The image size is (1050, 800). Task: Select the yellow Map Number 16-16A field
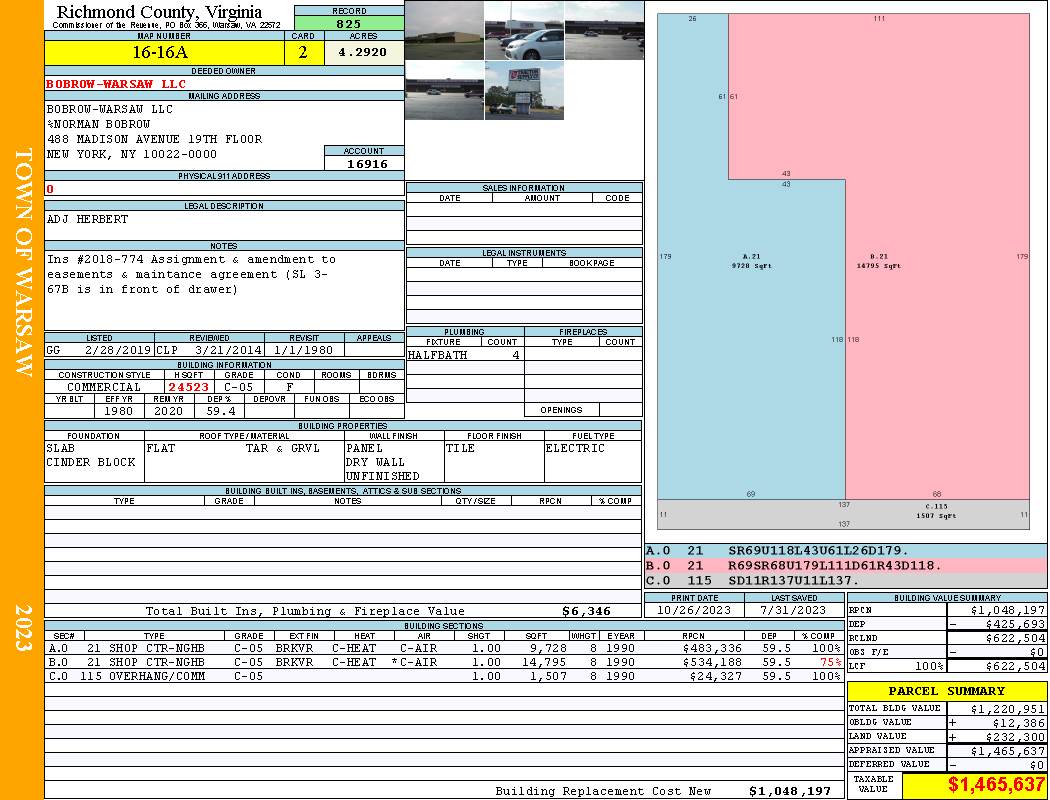pos(164,52)
